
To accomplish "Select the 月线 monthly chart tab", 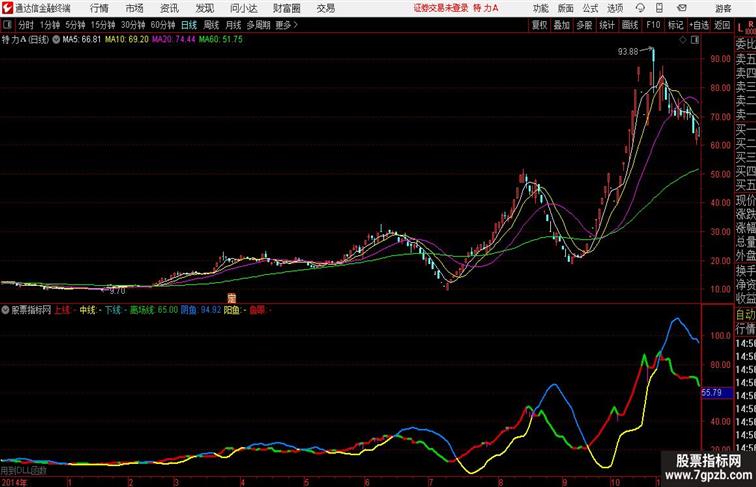I will click(x=233, y=25).
